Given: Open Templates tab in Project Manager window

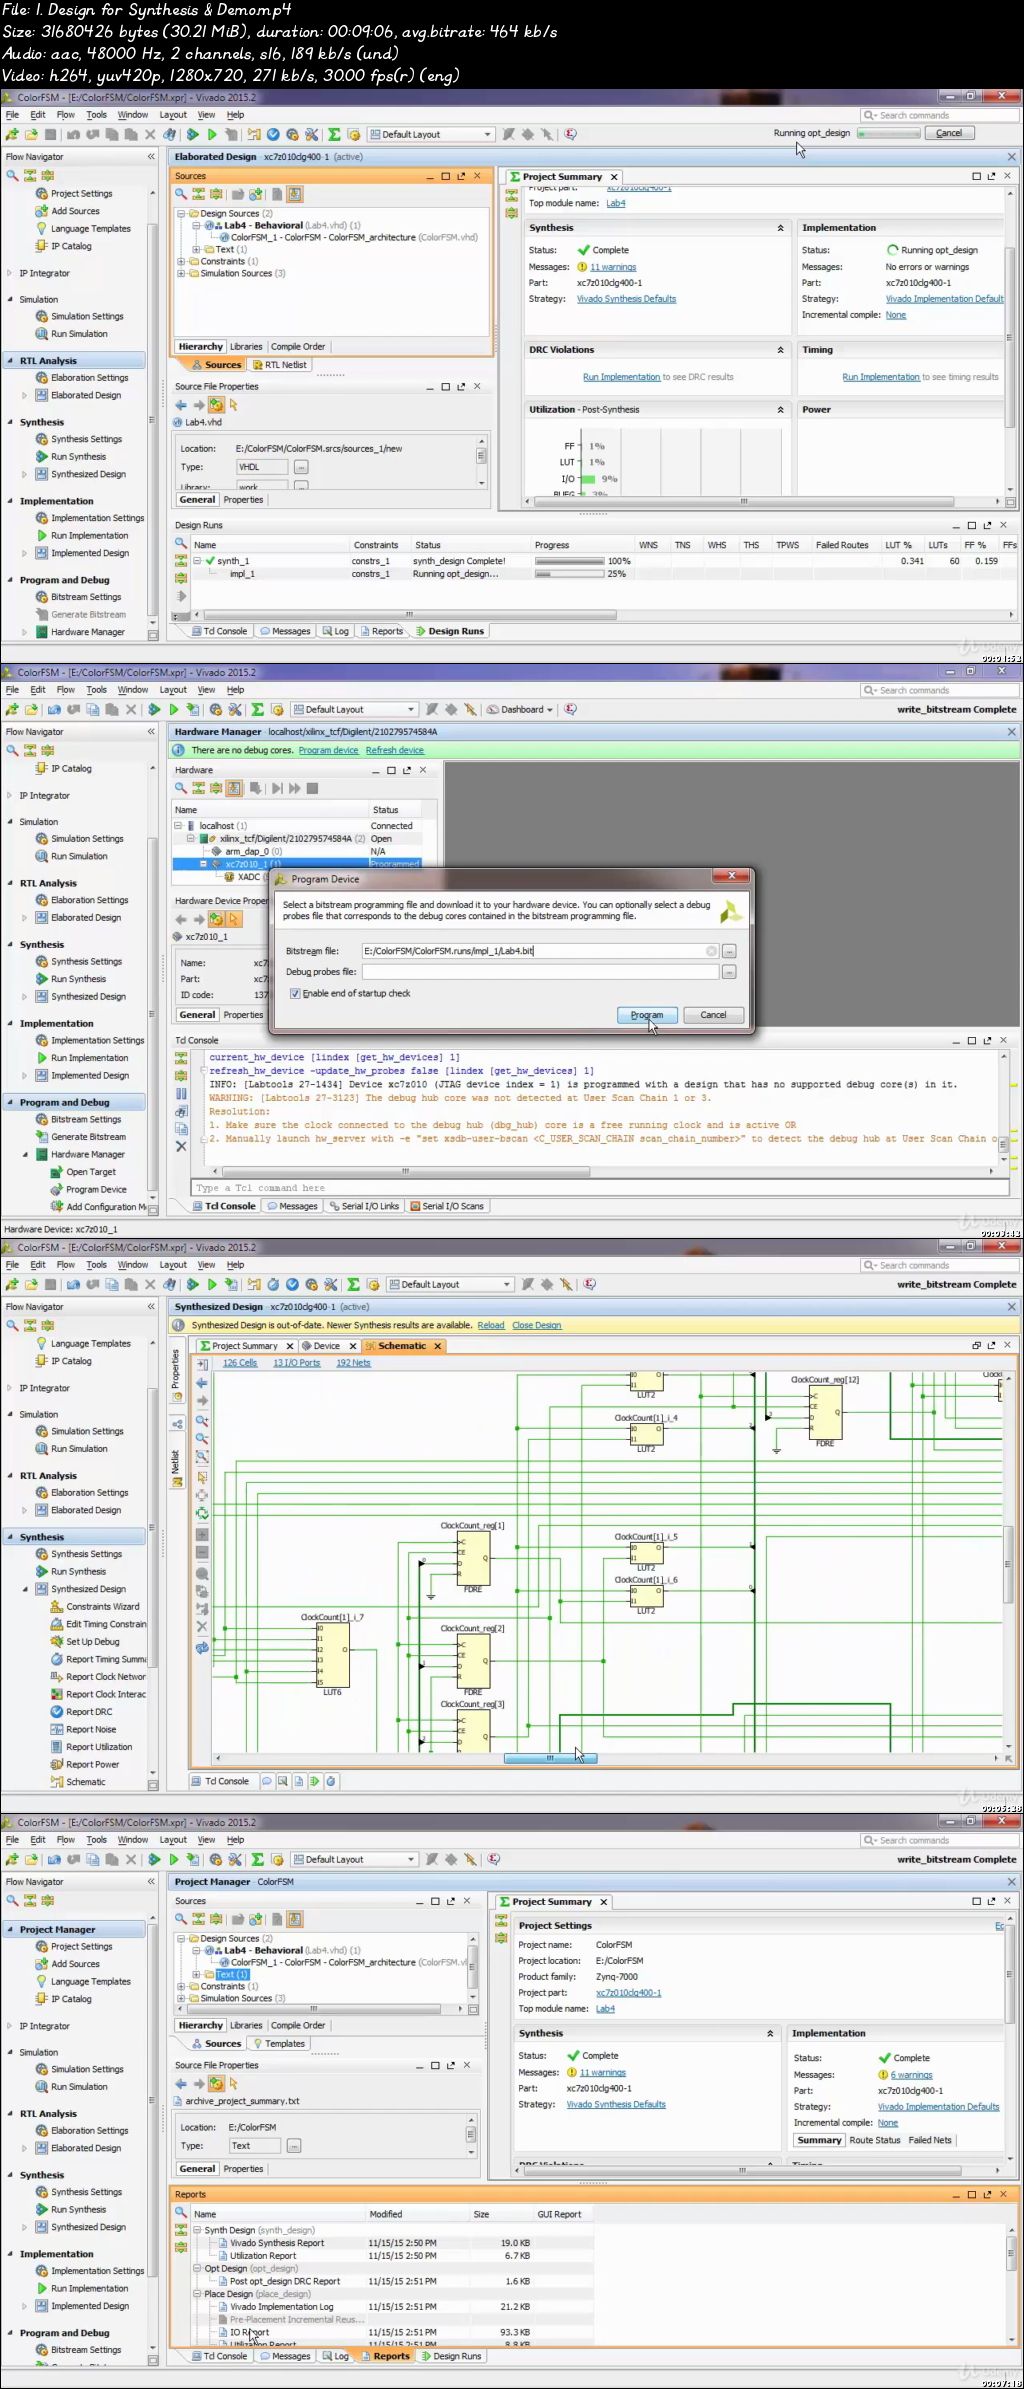Looking at the screenshot, I should tap(279, 2043).
